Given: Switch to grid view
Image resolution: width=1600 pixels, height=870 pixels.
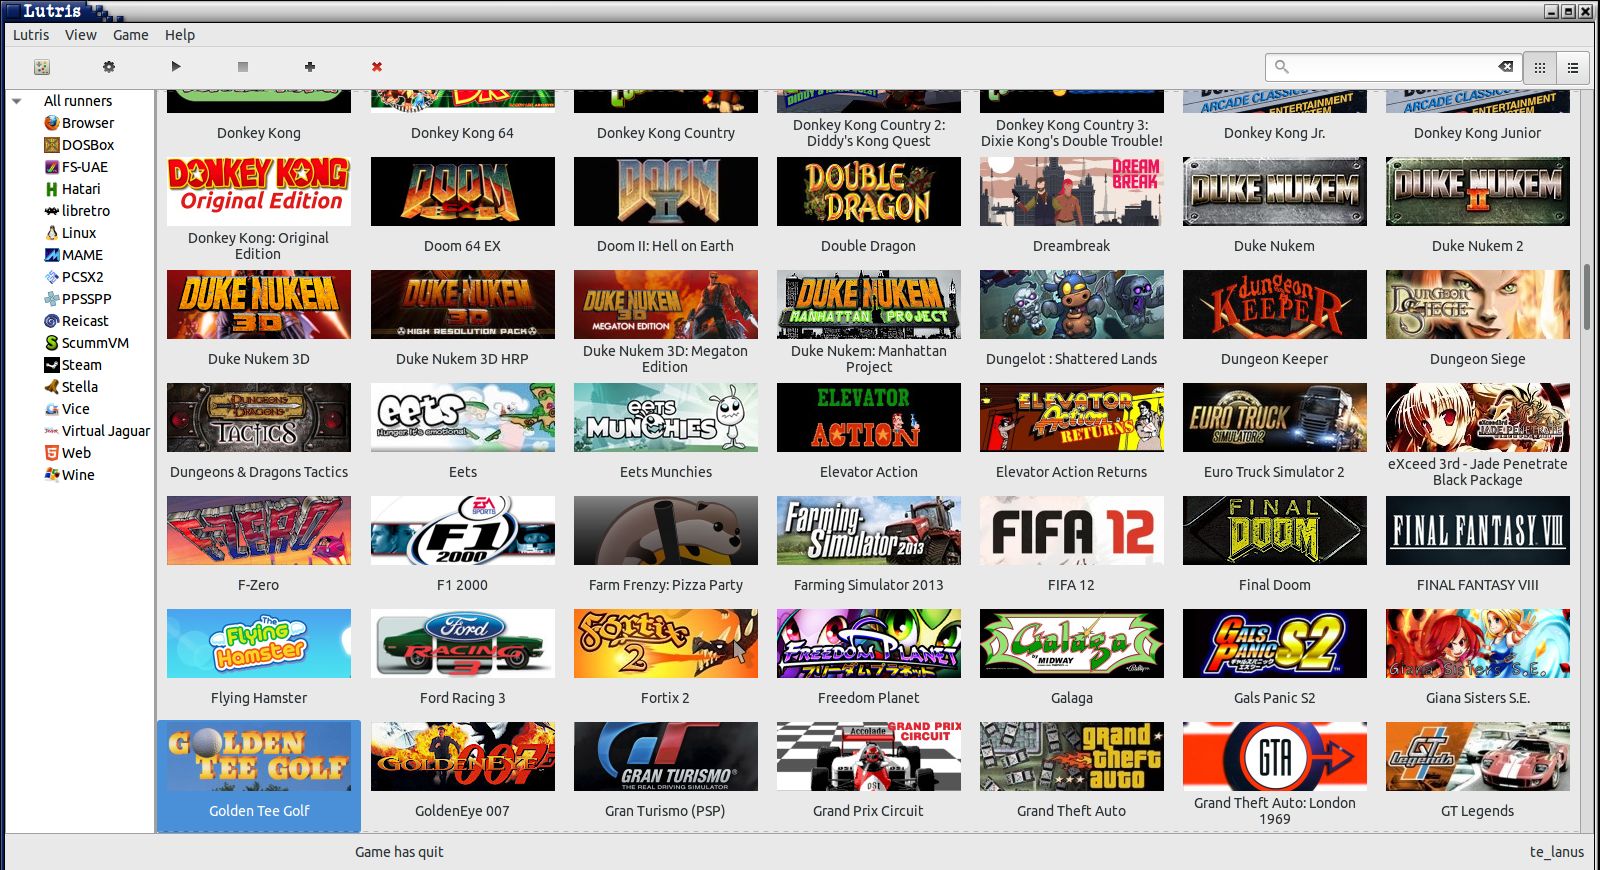Looking at the screenshot, I should tap(1540, 67).
